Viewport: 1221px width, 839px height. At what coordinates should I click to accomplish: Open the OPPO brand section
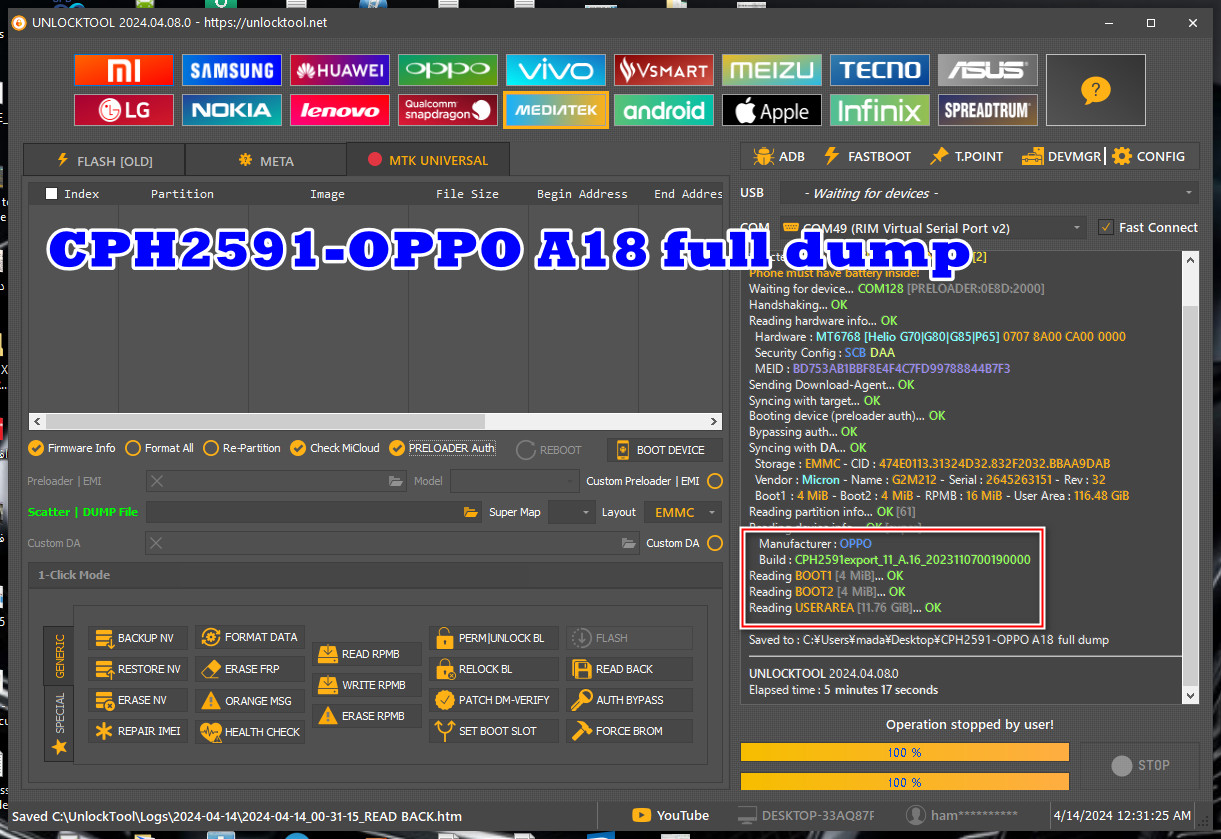(x=448, y=70)
